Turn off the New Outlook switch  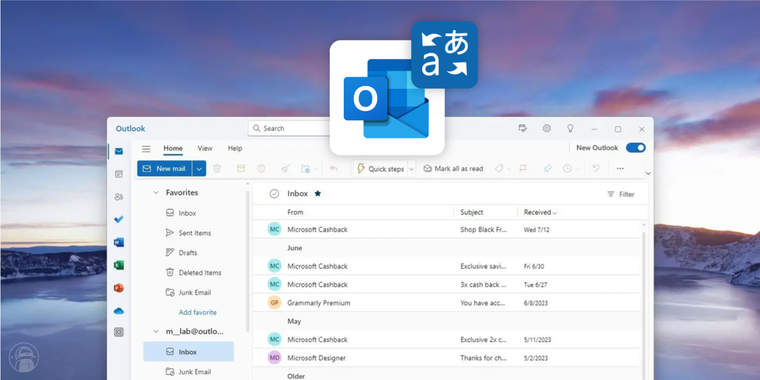(635, 148)
